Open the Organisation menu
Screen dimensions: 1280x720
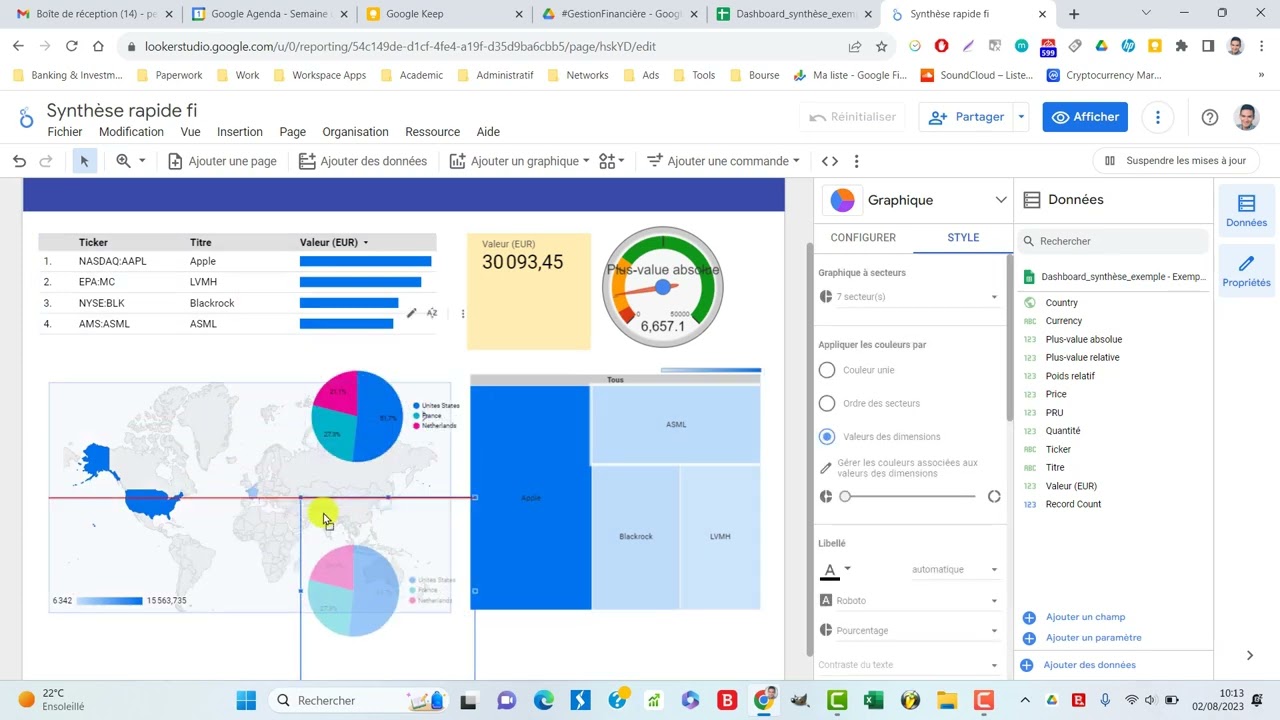point(355,132)
